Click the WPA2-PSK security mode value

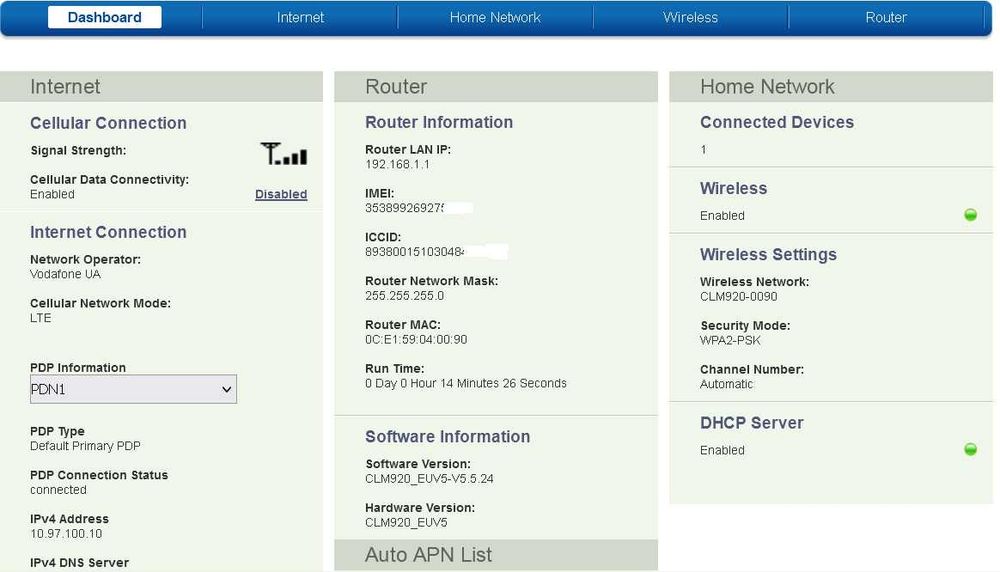[730, 341]
